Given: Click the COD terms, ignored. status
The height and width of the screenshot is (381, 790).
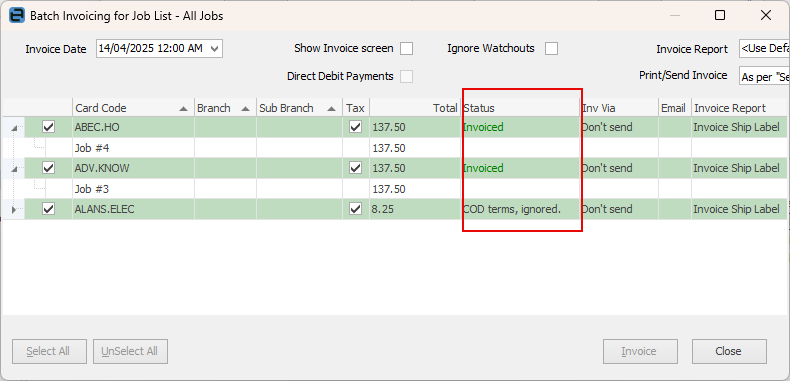Looking at the screenshot, I should click(x=512, y=209).
